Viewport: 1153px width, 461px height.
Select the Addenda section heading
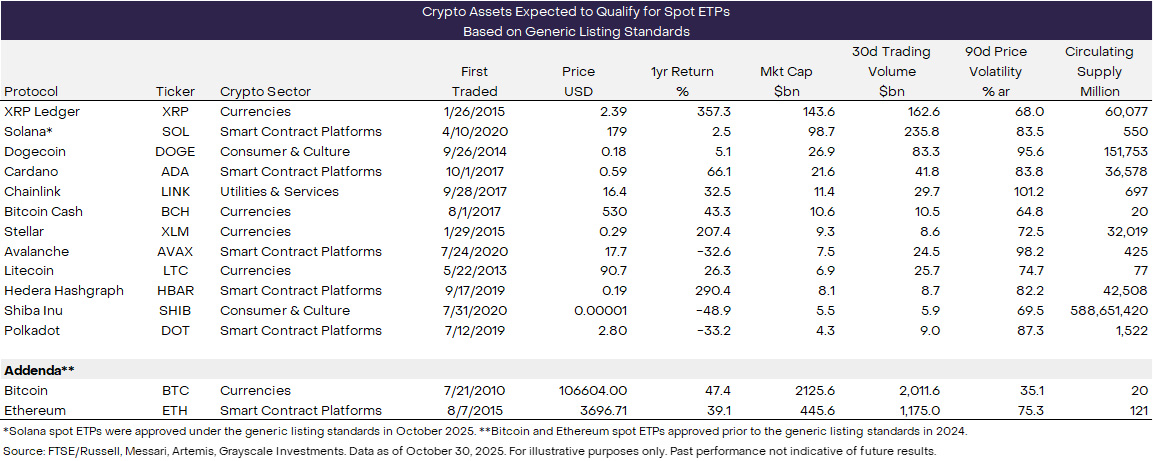coord(40,370)
